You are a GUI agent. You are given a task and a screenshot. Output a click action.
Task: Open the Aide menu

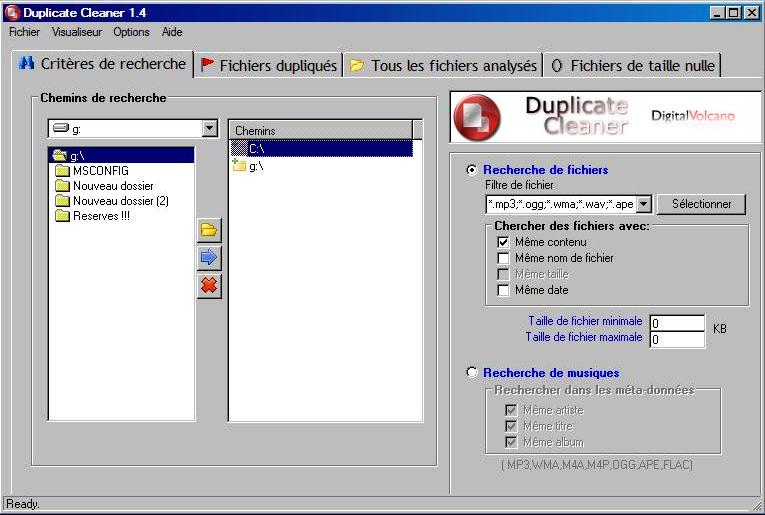tap(172, 32)
